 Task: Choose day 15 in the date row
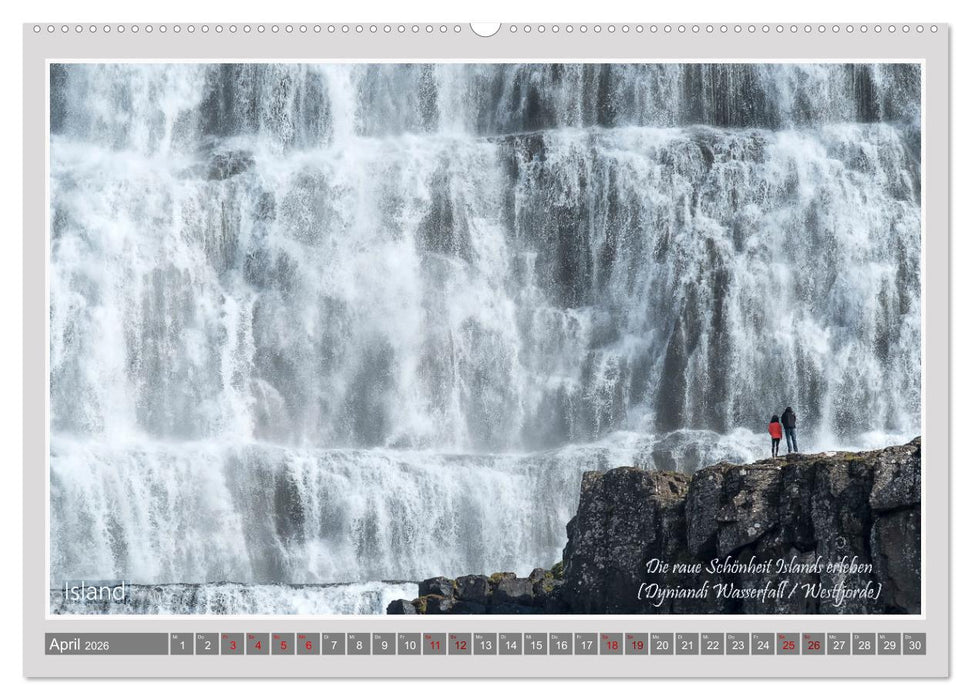[x=535, y=645]
